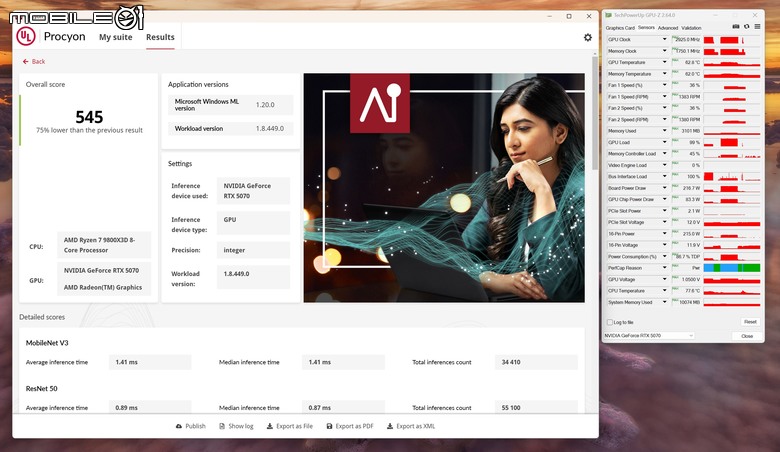Click GPU Voltage 1.0500 V value
This screenshot has height=452, width=780.
tap(686, 279)
